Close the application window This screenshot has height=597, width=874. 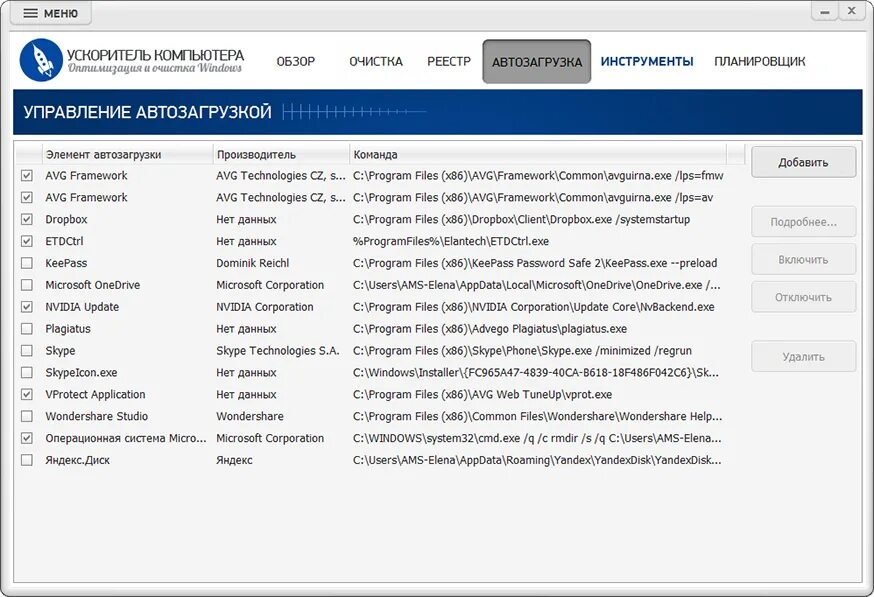[852, 11]
